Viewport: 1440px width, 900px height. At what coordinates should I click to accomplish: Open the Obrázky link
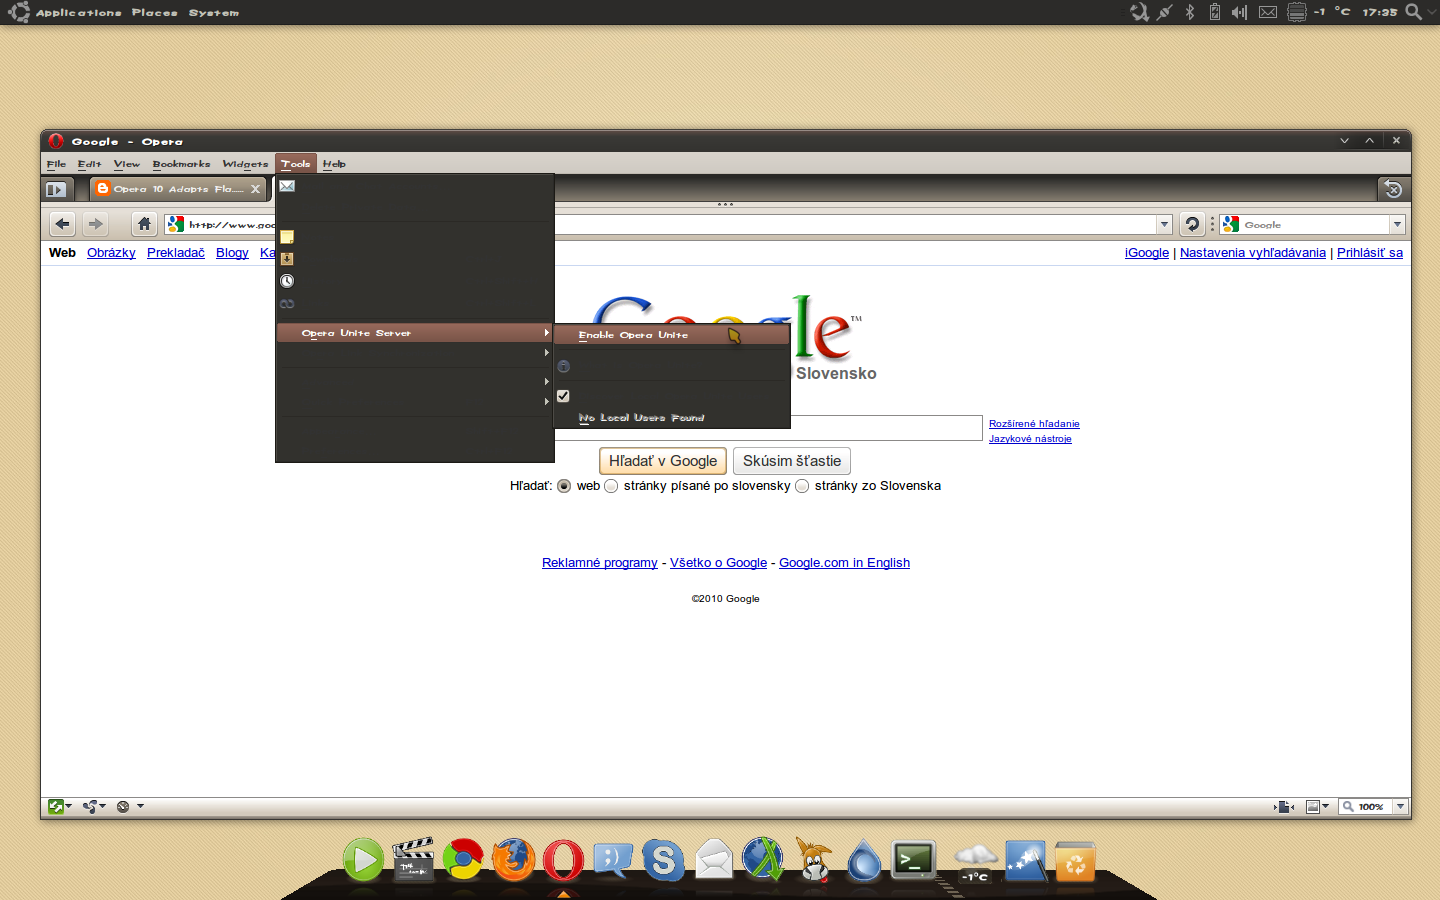[111, 253]
